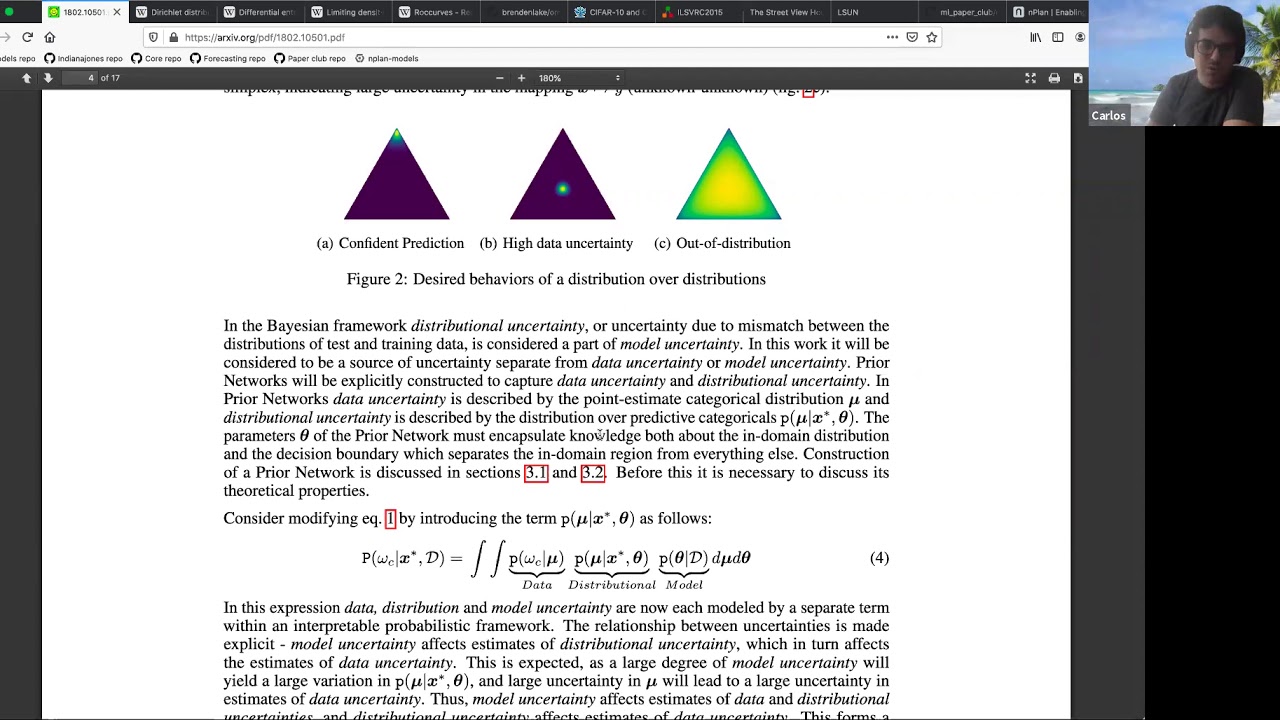Screen dimensions: 1280x720
Task: Follow section 3.2 reference link
Action: (x=593, y=472)
